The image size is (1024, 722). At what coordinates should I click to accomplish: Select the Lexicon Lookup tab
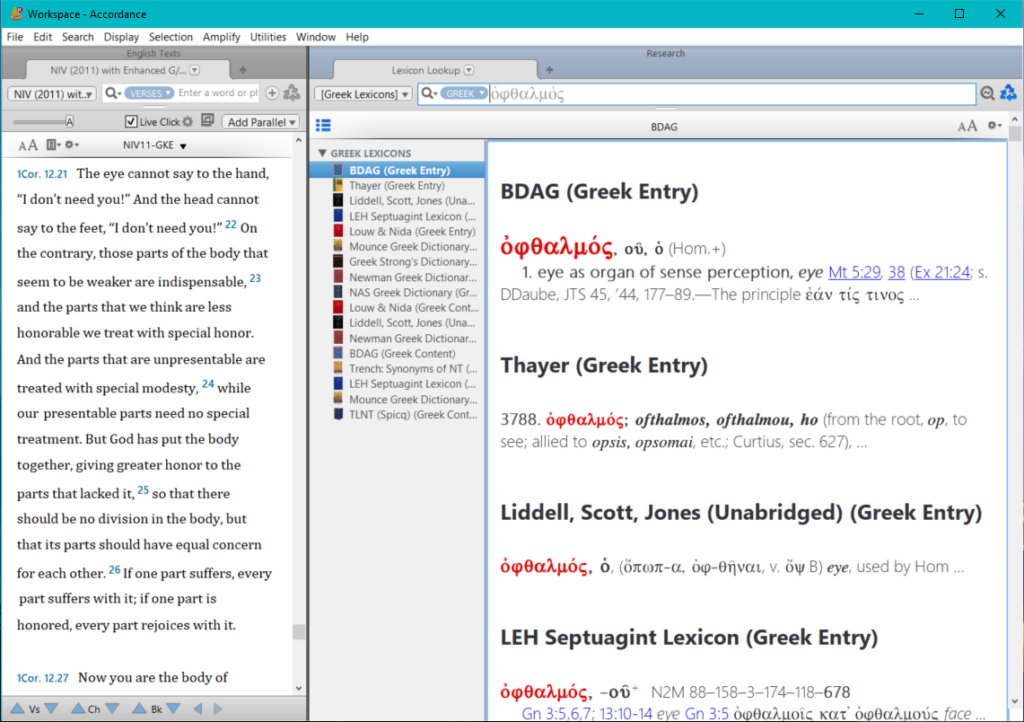point(426,70)
